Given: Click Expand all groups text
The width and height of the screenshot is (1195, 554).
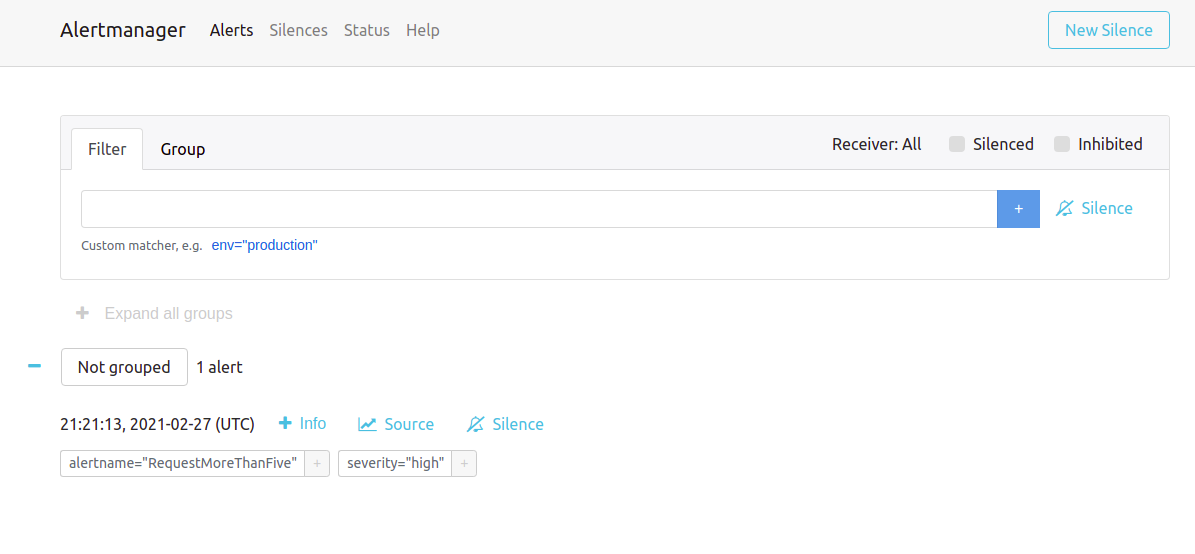Looking at the screenshot, I should (x=168, y=313).
